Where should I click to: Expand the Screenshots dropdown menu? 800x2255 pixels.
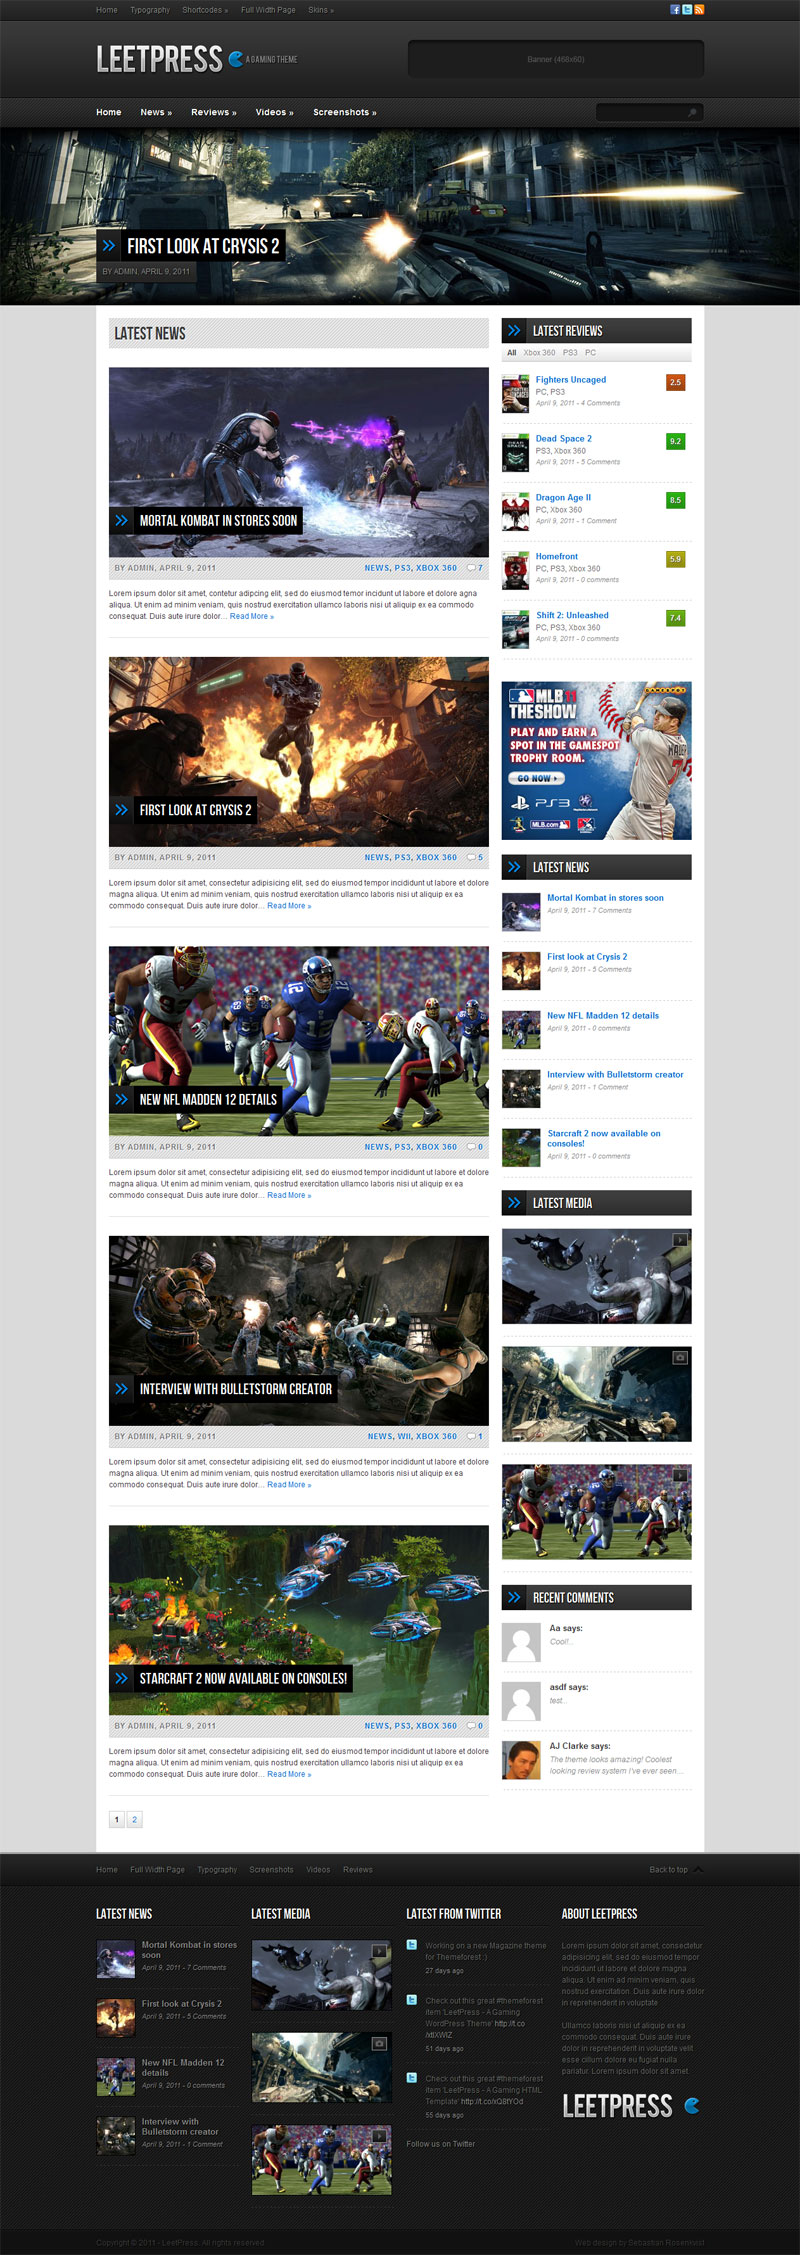pyautogui.click(x=345, y=112)
